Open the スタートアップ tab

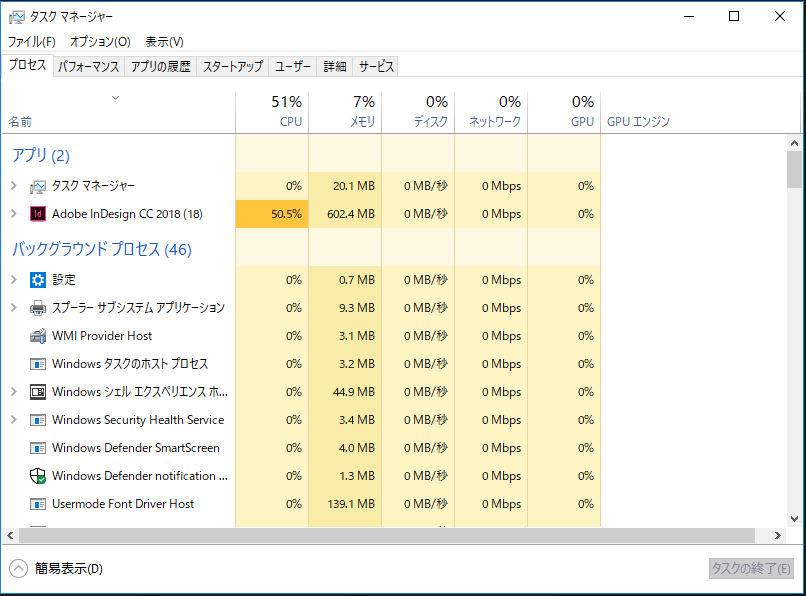click(232, 67)
